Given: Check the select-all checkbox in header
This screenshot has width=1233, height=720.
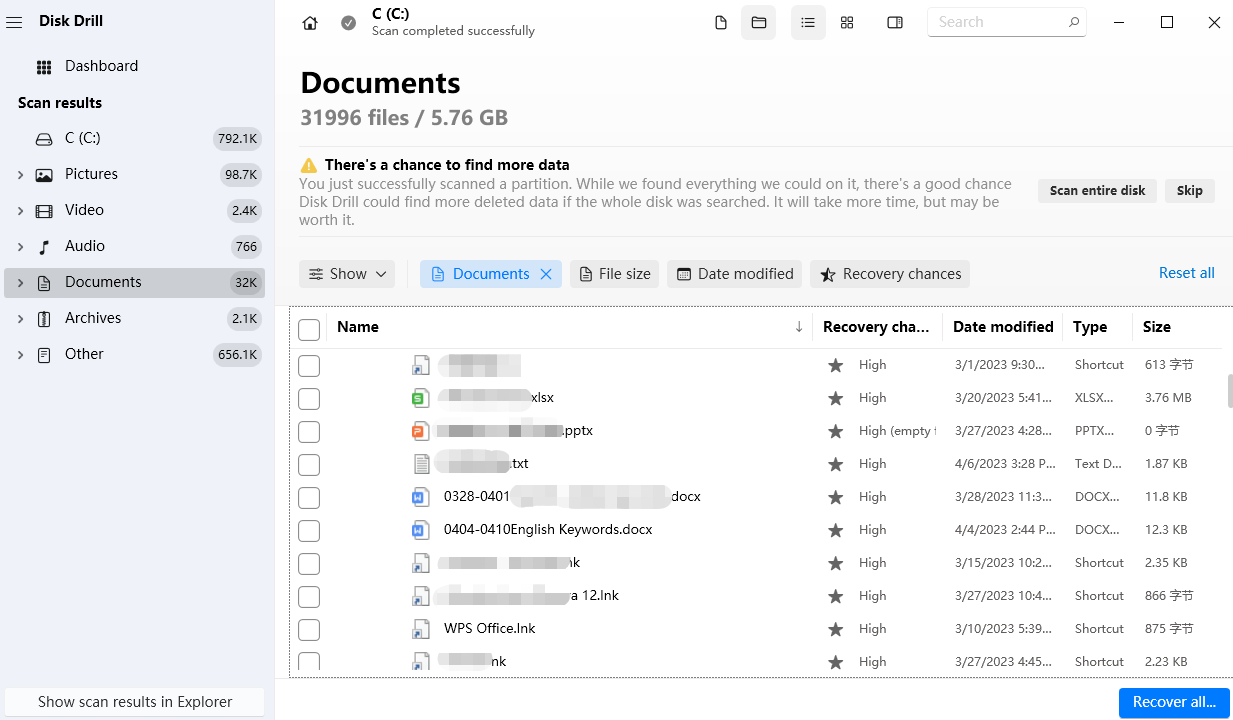Looking at the screenshot, I should click(309, 329).
